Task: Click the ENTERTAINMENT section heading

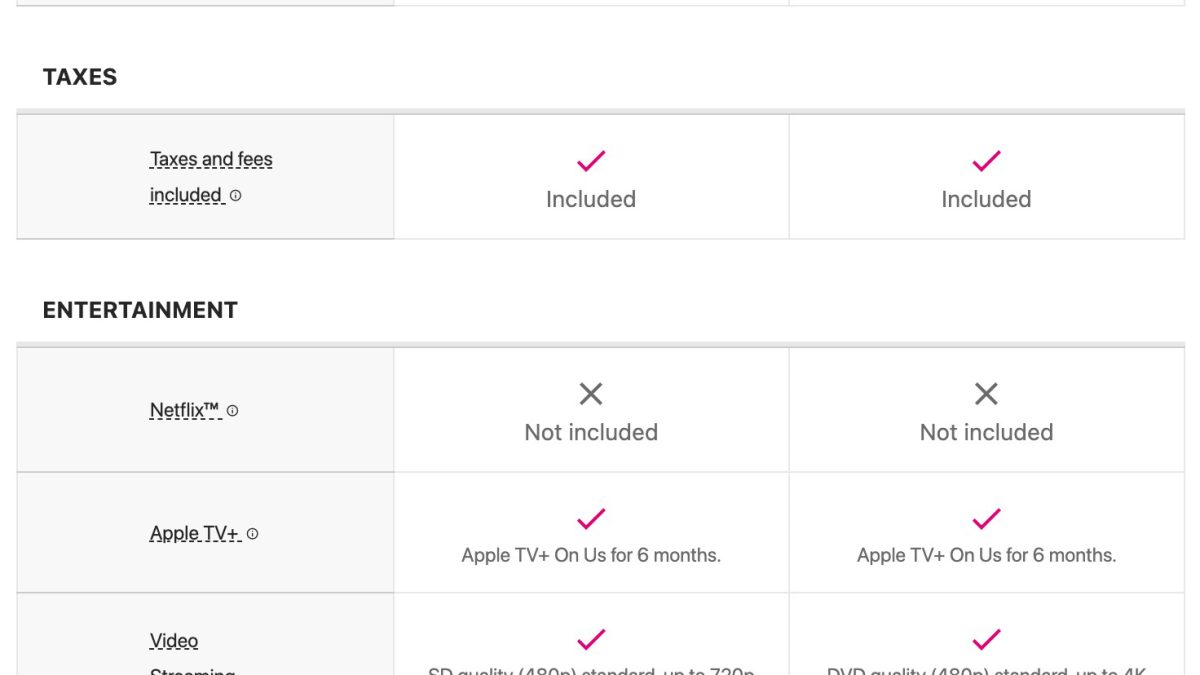Action: coord(140,310)
